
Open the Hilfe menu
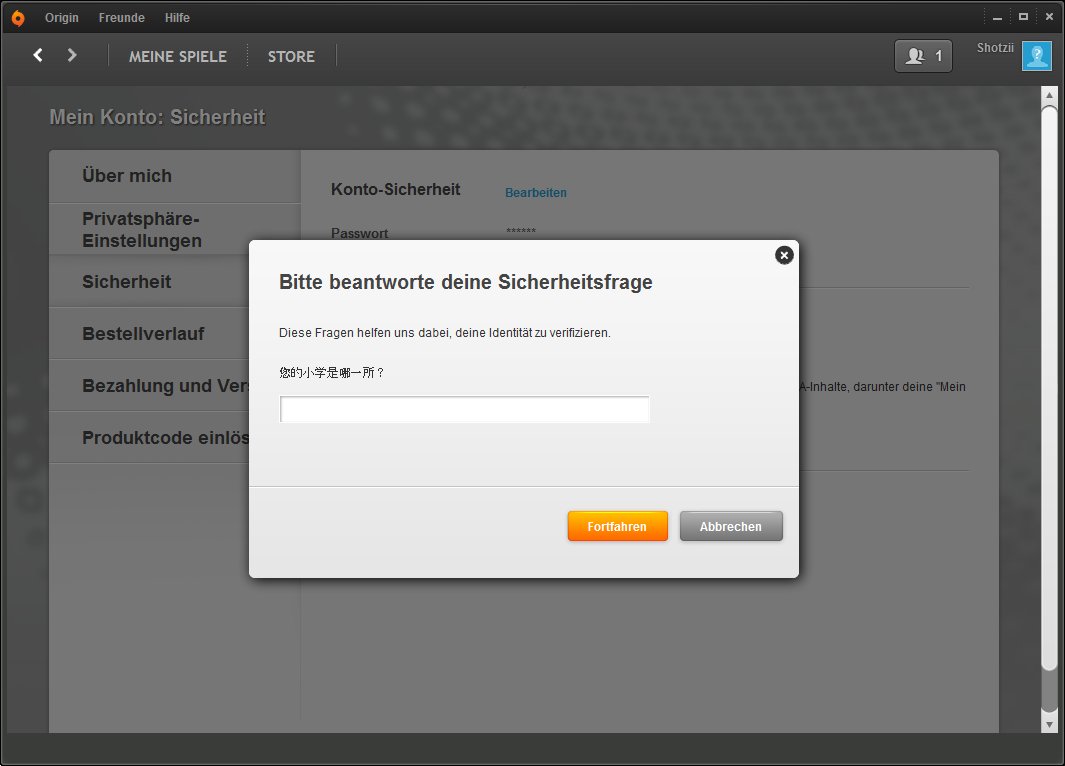(177, 18)
